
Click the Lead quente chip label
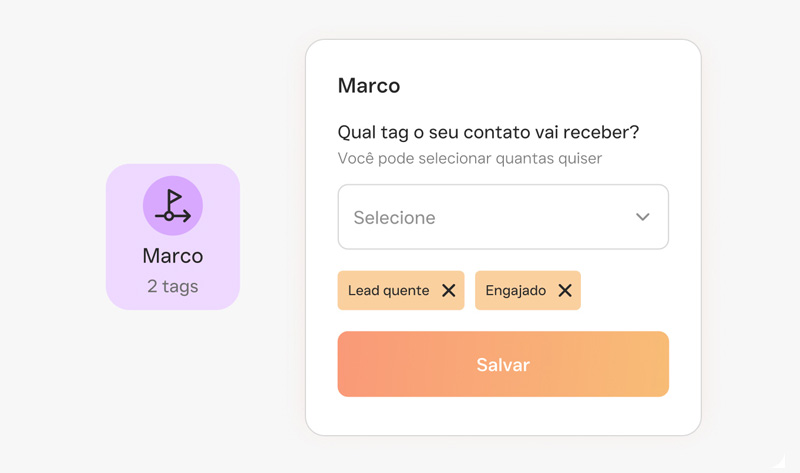tap(388, 290)
